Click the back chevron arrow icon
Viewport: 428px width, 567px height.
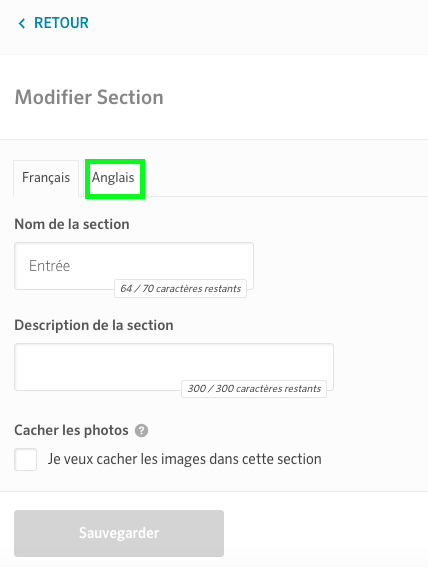coord(22,24)
